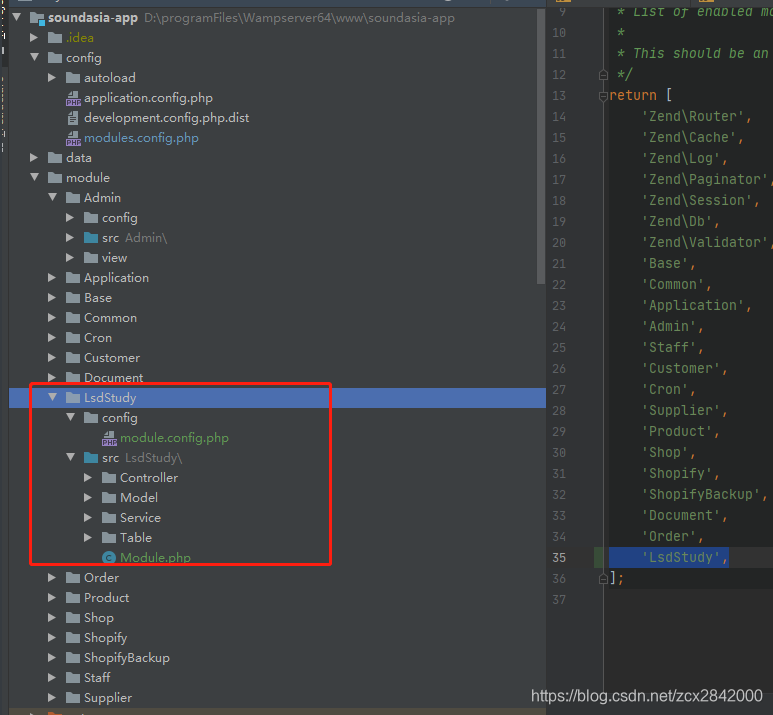Click the view folder icon under Admin
The image size is (773, 715).
point(91,257)
